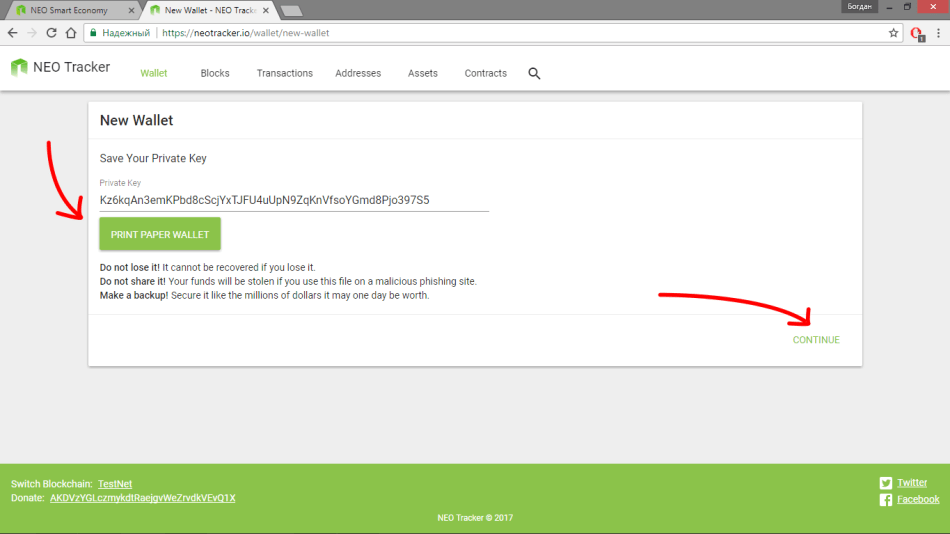Restore the browser window size

(907, 7)
